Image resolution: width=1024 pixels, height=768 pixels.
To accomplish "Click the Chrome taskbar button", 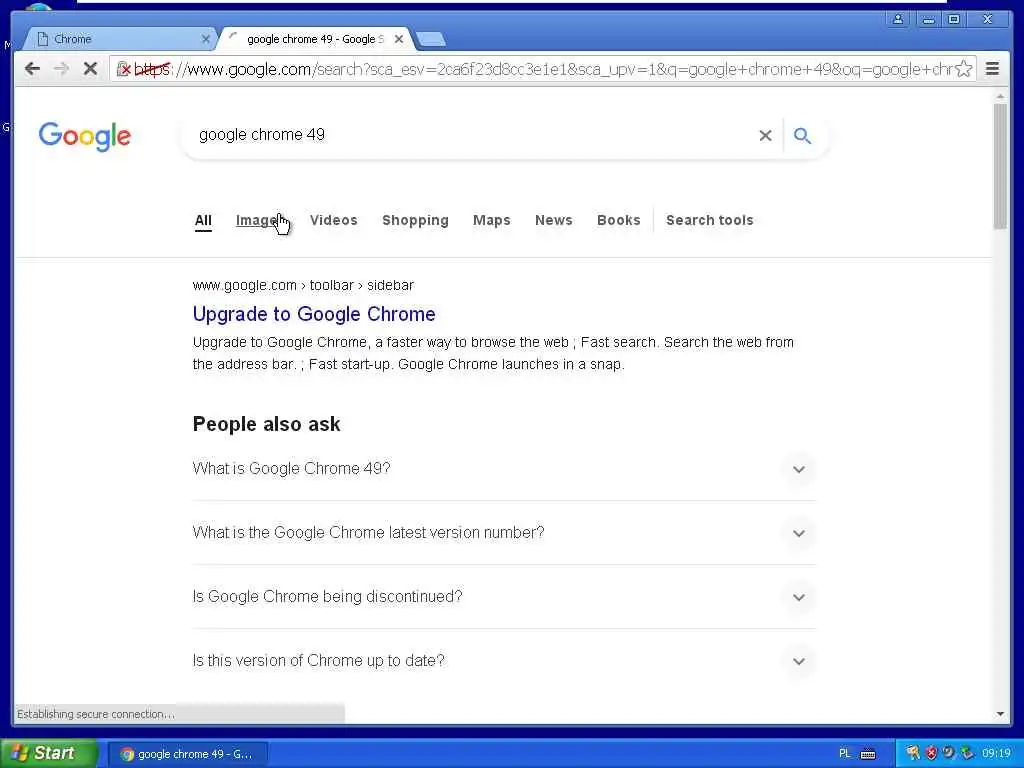I will (187, 754).
